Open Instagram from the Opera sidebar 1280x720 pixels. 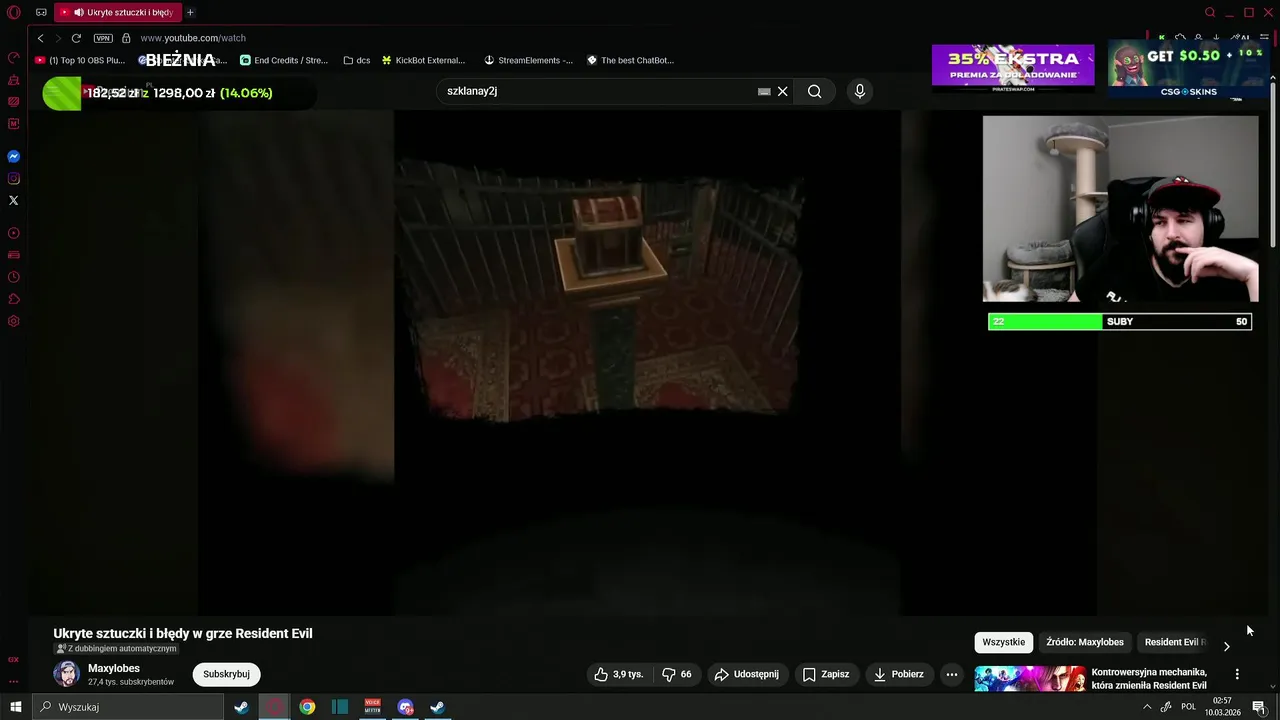click(x=14, y=179)
